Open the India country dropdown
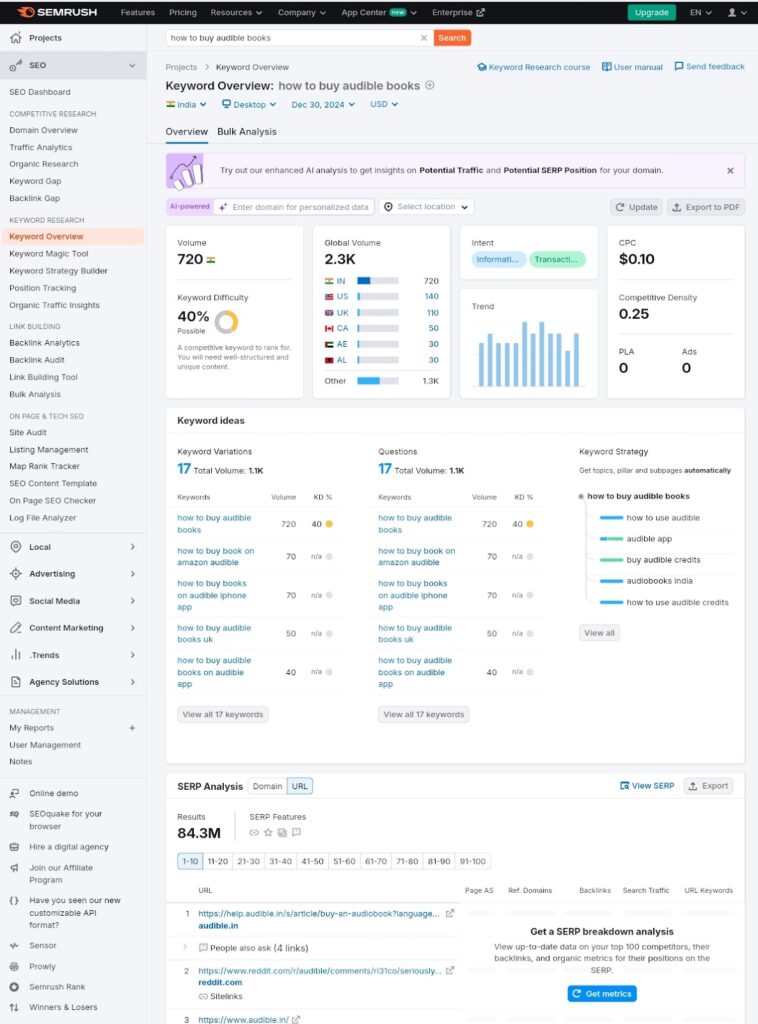The height and width of the screenshot is (1024, 758). tap(186, 104)
